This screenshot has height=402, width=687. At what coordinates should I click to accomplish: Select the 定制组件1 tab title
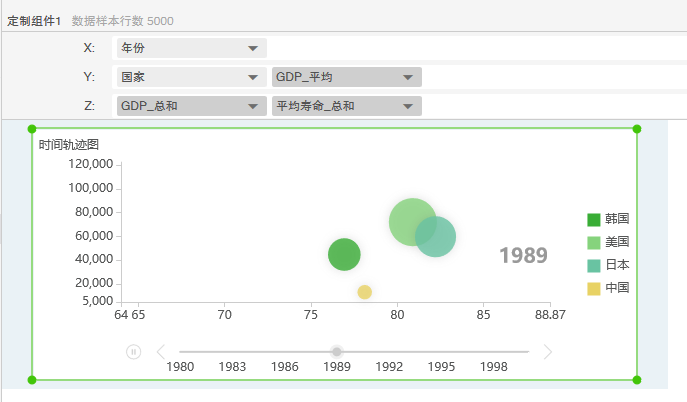tap(34, 20)
